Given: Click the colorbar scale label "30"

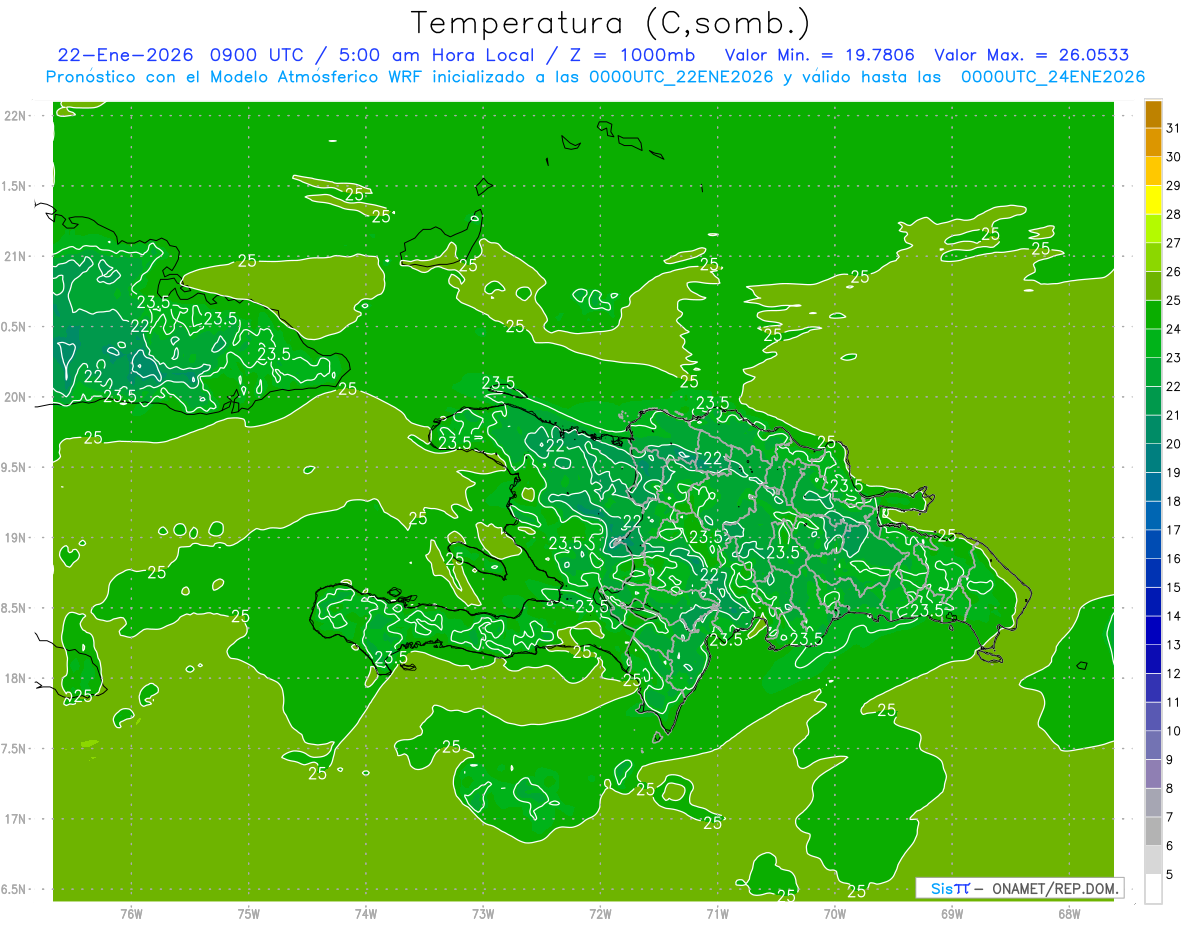Looking at the screenshot, I should point(1174,157).
